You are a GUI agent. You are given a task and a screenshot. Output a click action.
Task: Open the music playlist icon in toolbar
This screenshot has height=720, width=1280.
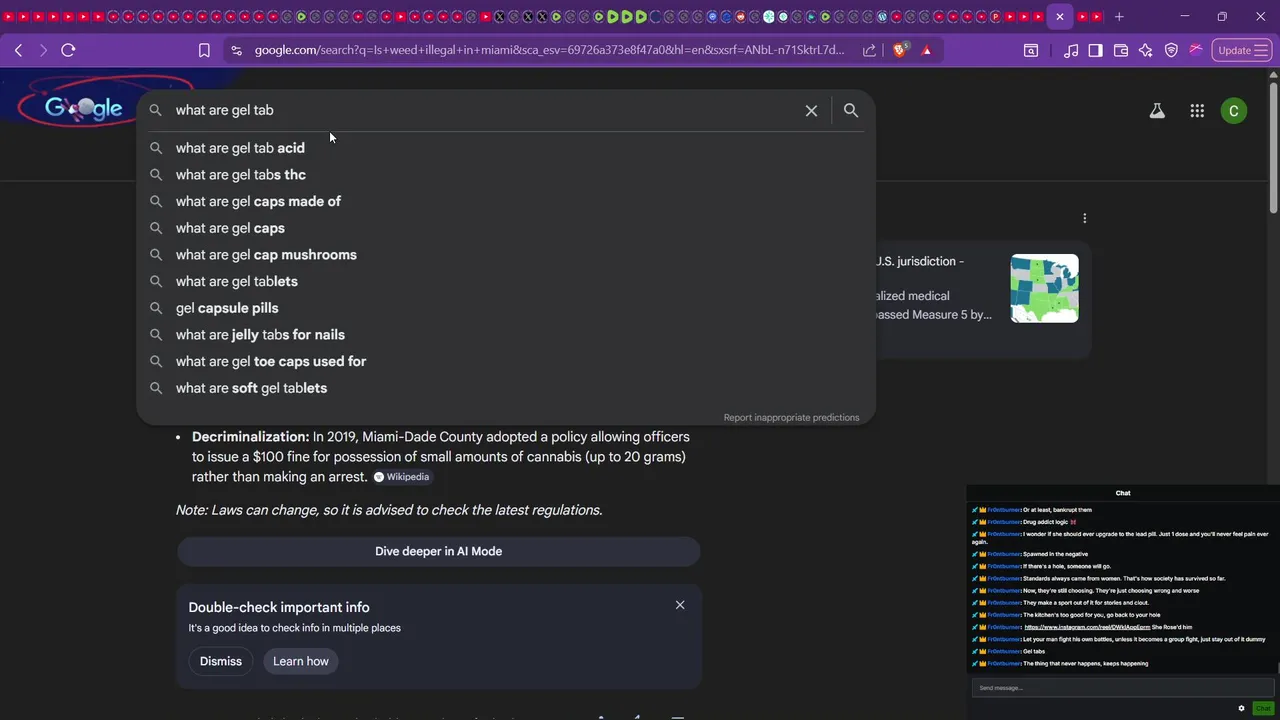pos(1071,50)
